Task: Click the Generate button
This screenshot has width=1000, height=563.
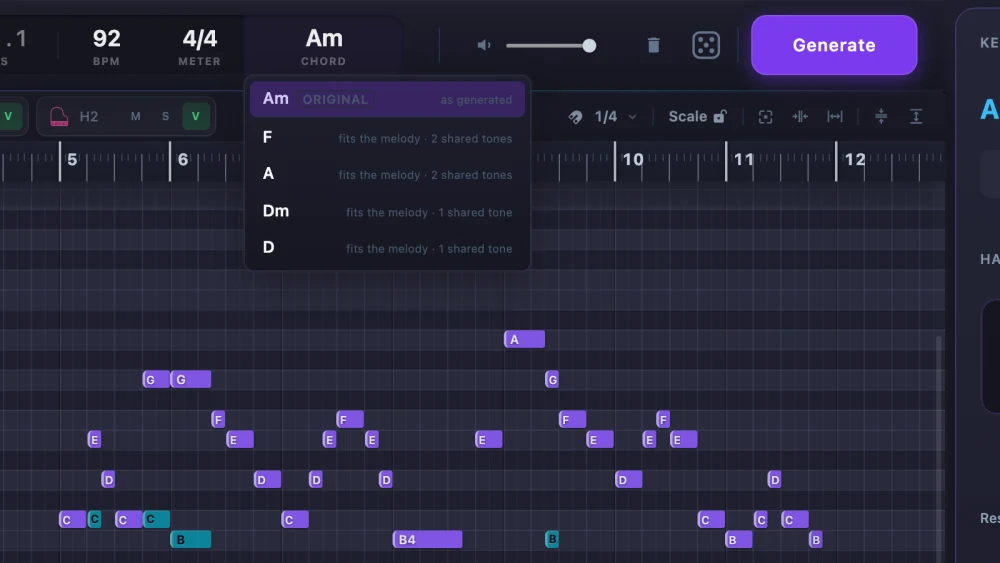Action: 834,45
